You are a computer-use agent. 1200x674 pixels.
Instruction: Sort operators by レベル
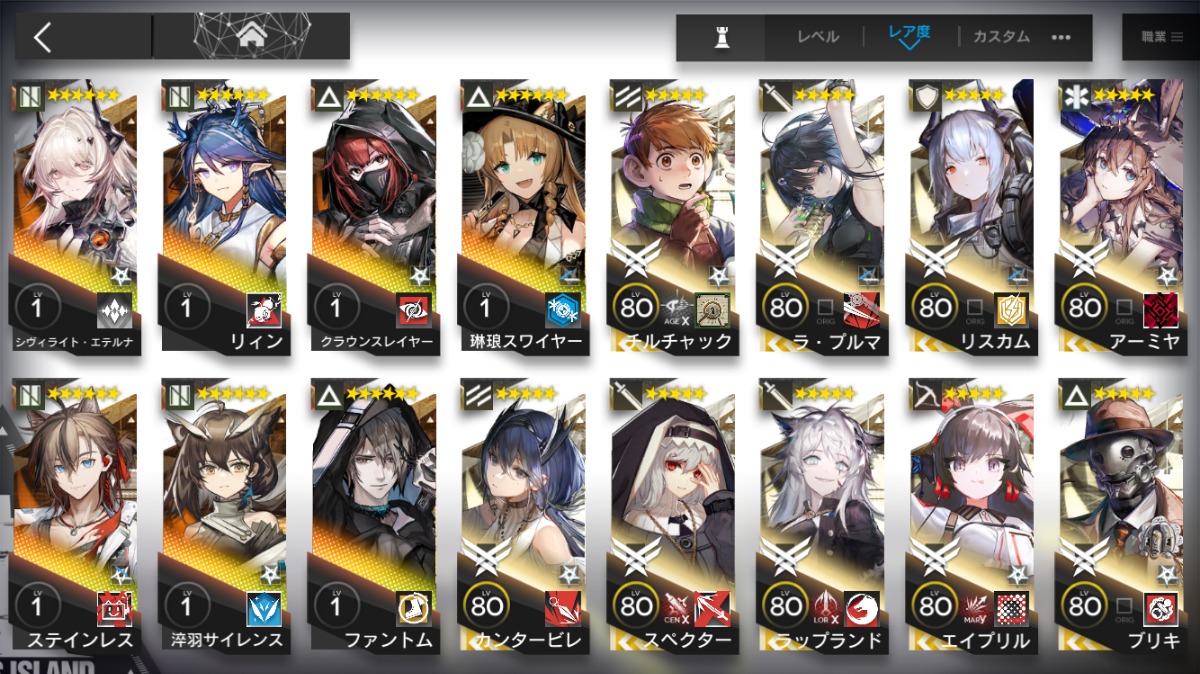817,37
